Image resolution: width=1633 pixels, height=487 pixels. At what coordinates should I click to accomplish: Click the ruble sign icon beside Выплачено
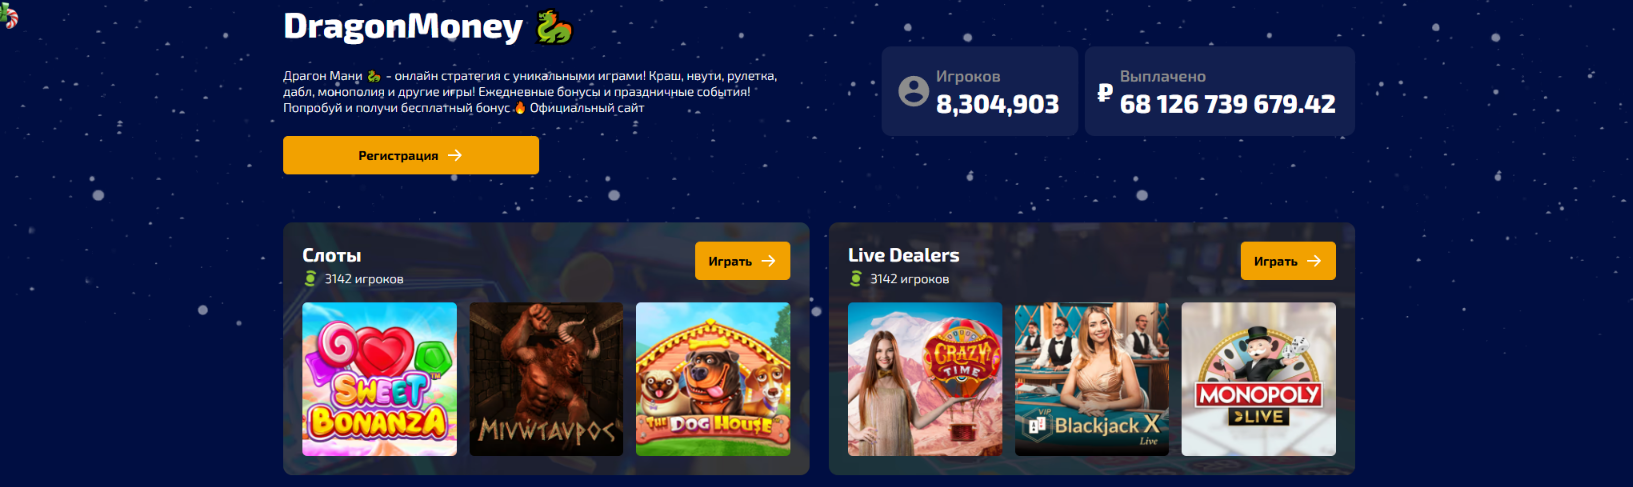(1105, 93)
